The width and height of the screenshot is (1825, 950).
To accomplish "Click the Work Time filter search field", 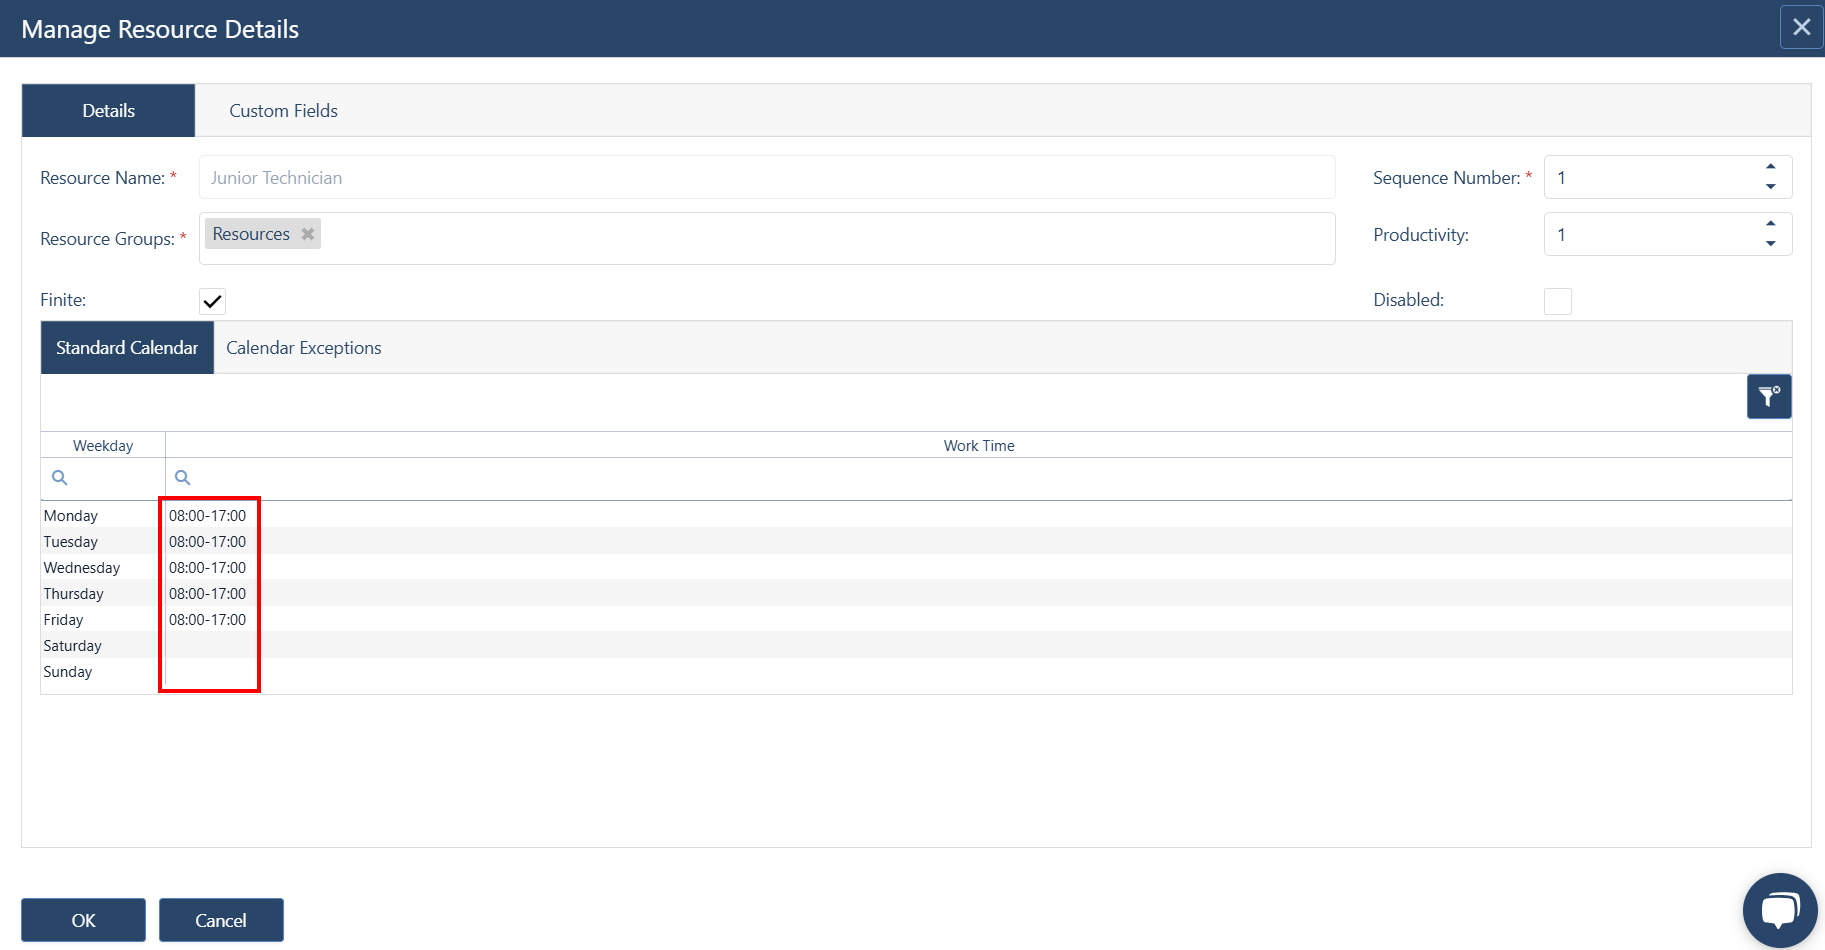I will 978,478.
